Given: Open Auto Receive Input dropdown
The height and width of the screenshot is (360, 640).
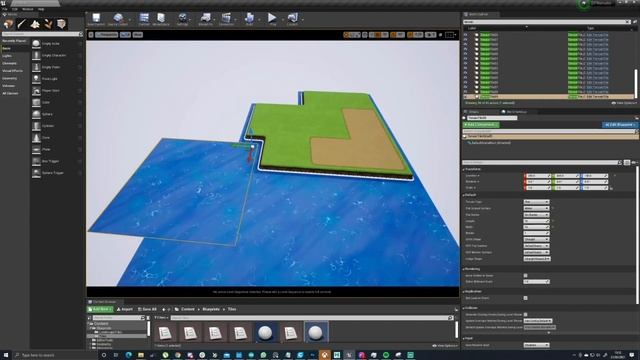Looking at the screenshot, I should [536, 345].
